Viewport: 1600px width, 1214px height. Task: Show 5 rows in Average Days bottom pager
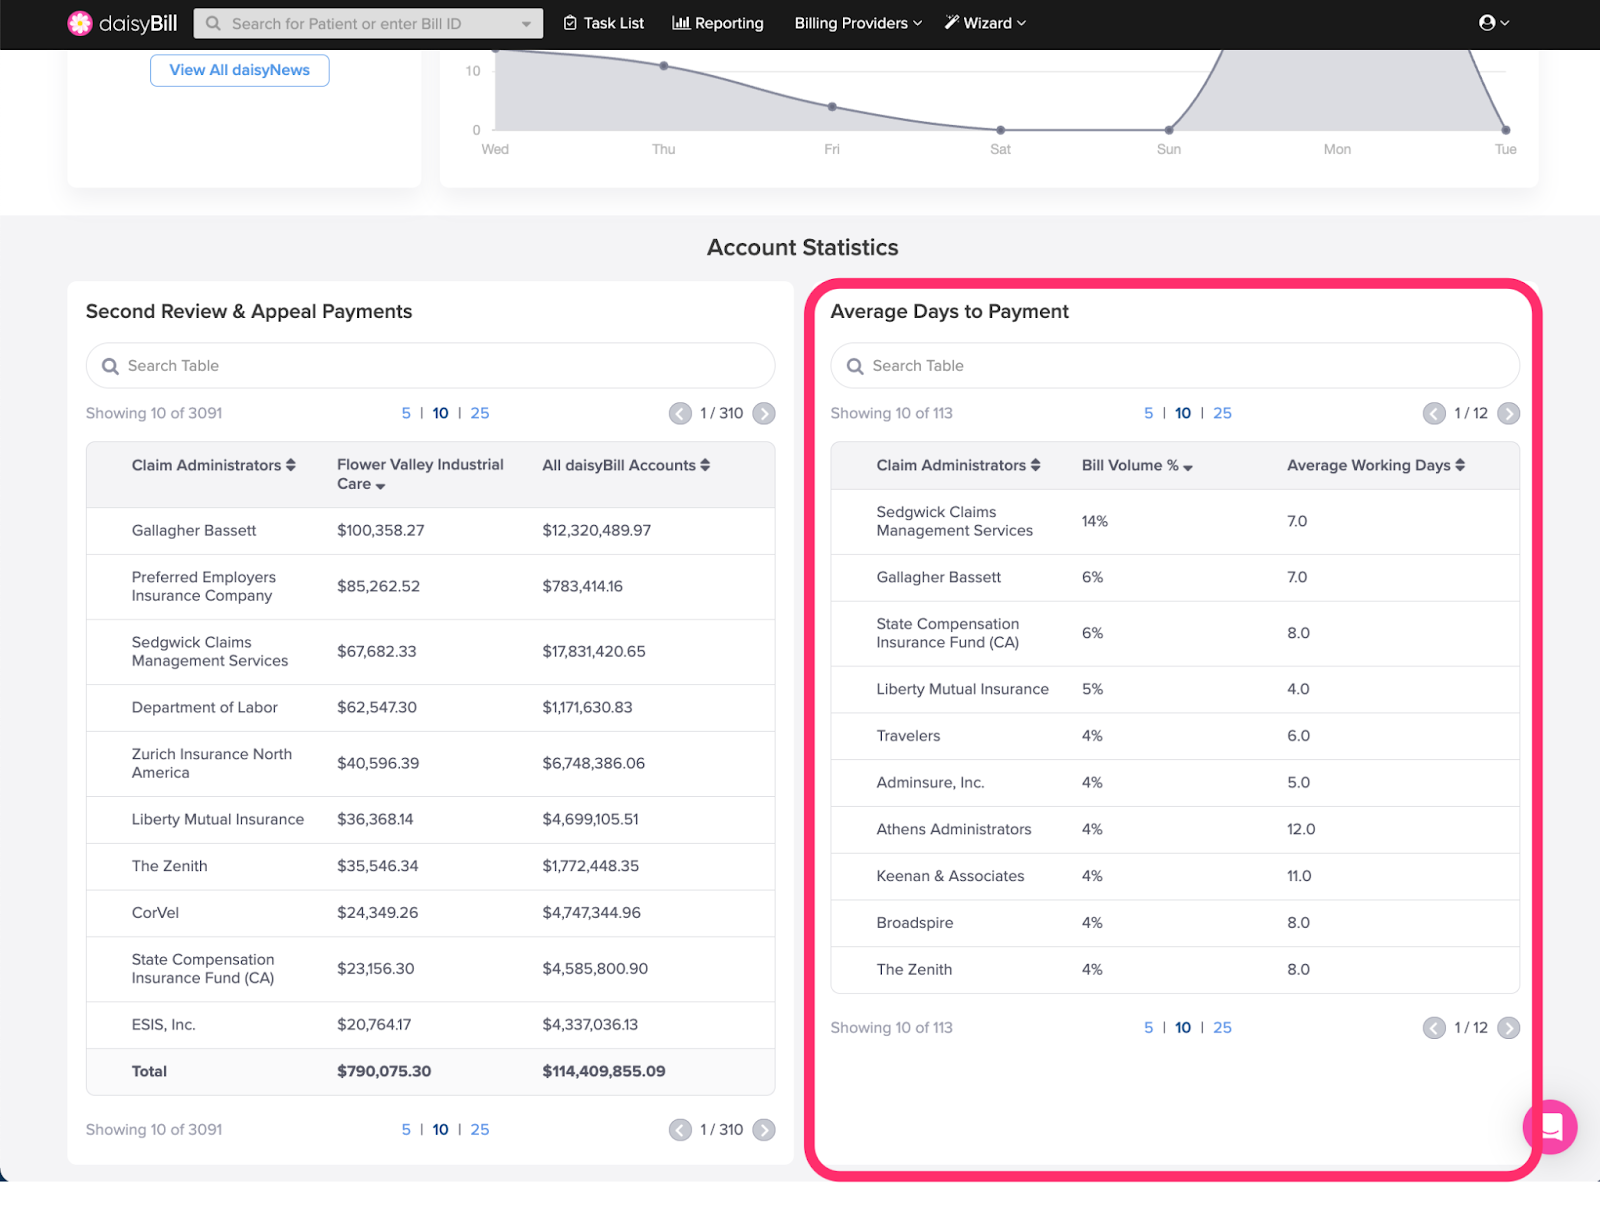1149,1028
